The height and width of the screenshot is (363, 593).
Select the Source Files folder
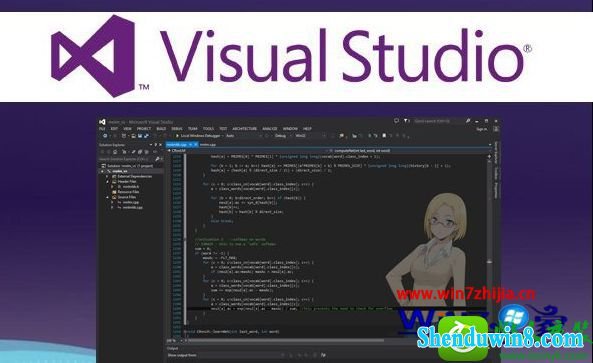(x=124, y=197)
